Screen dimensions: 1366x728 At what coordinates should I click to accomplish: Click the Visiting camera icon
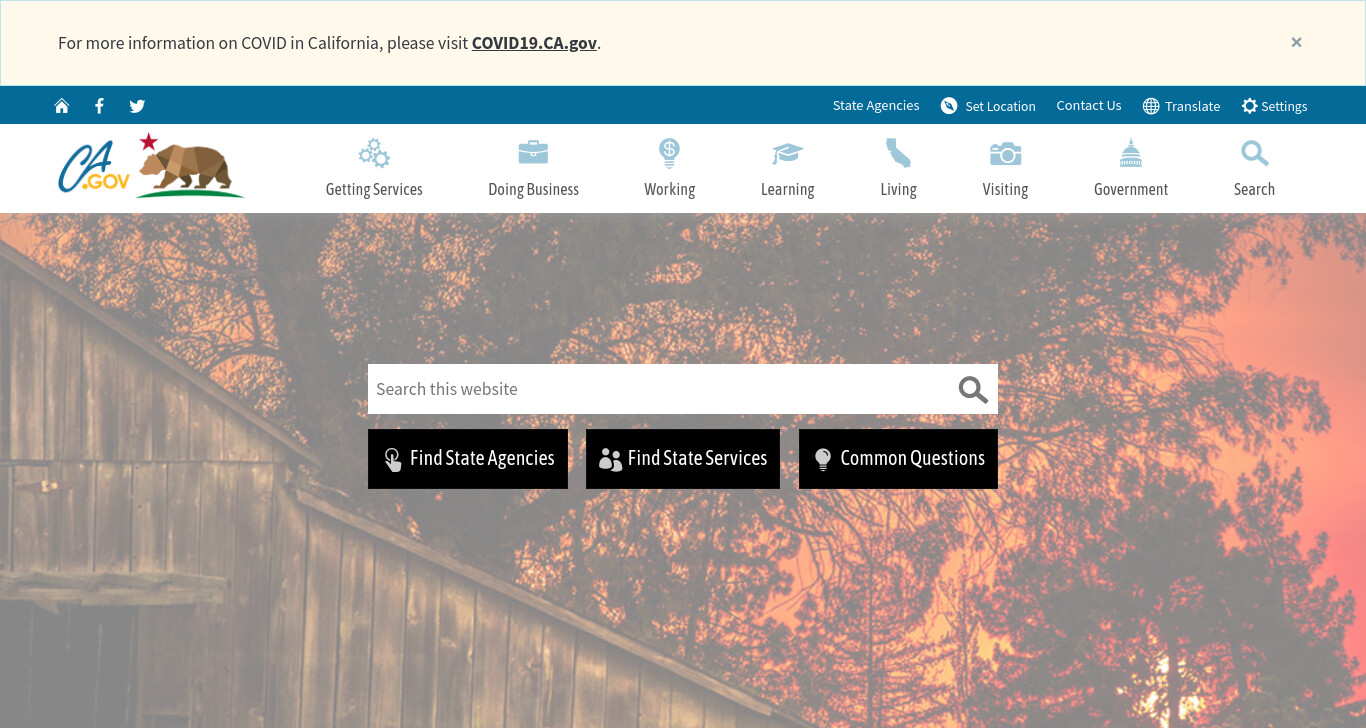[1005, 153]
